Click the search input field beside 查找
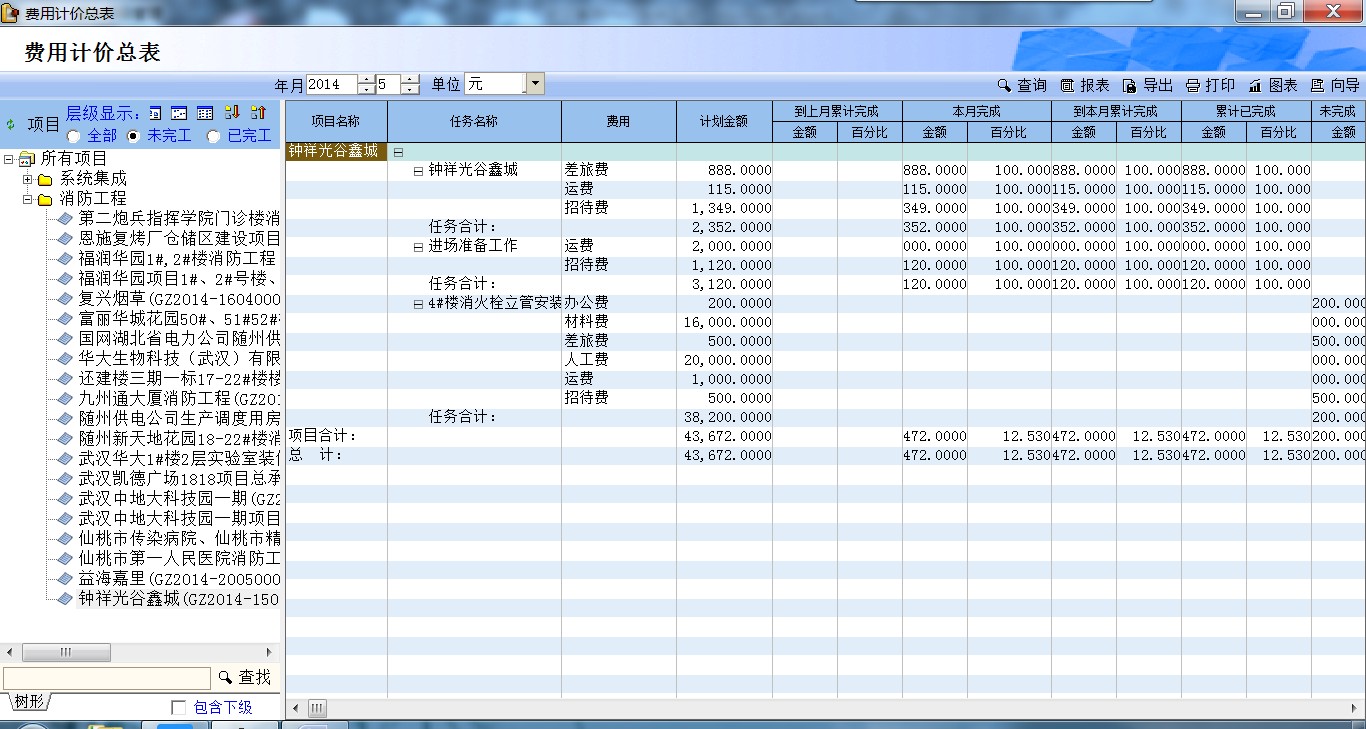Viewport: 1366px width, 729px height. click(107, 677)
